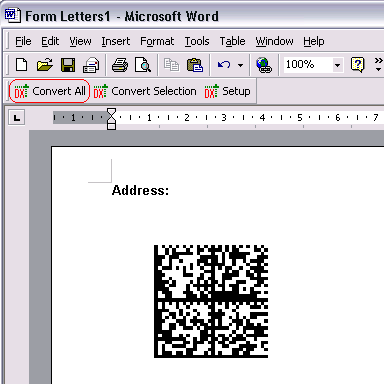This screenshot has height=384, width=384.
Task: Click the Address: text in the document
Action: [x=140, y=190]
